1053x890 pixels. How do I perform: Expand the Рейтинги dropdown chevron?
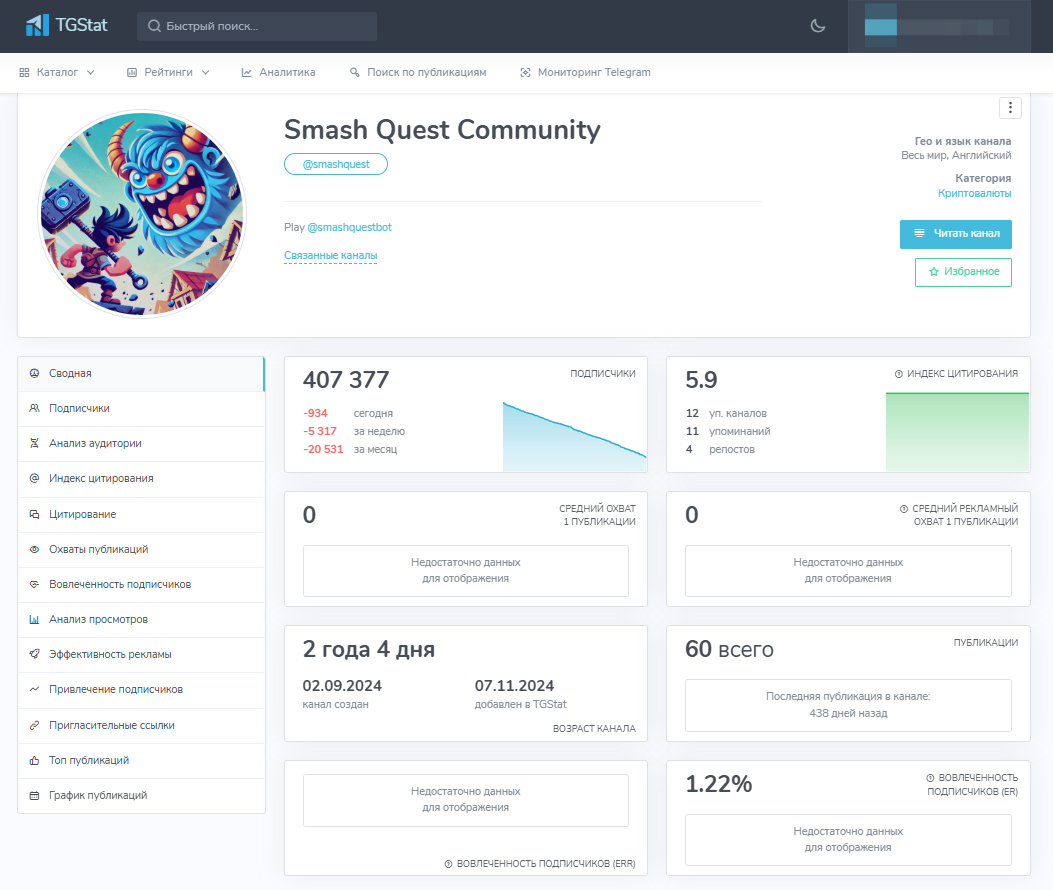[205, 73]
